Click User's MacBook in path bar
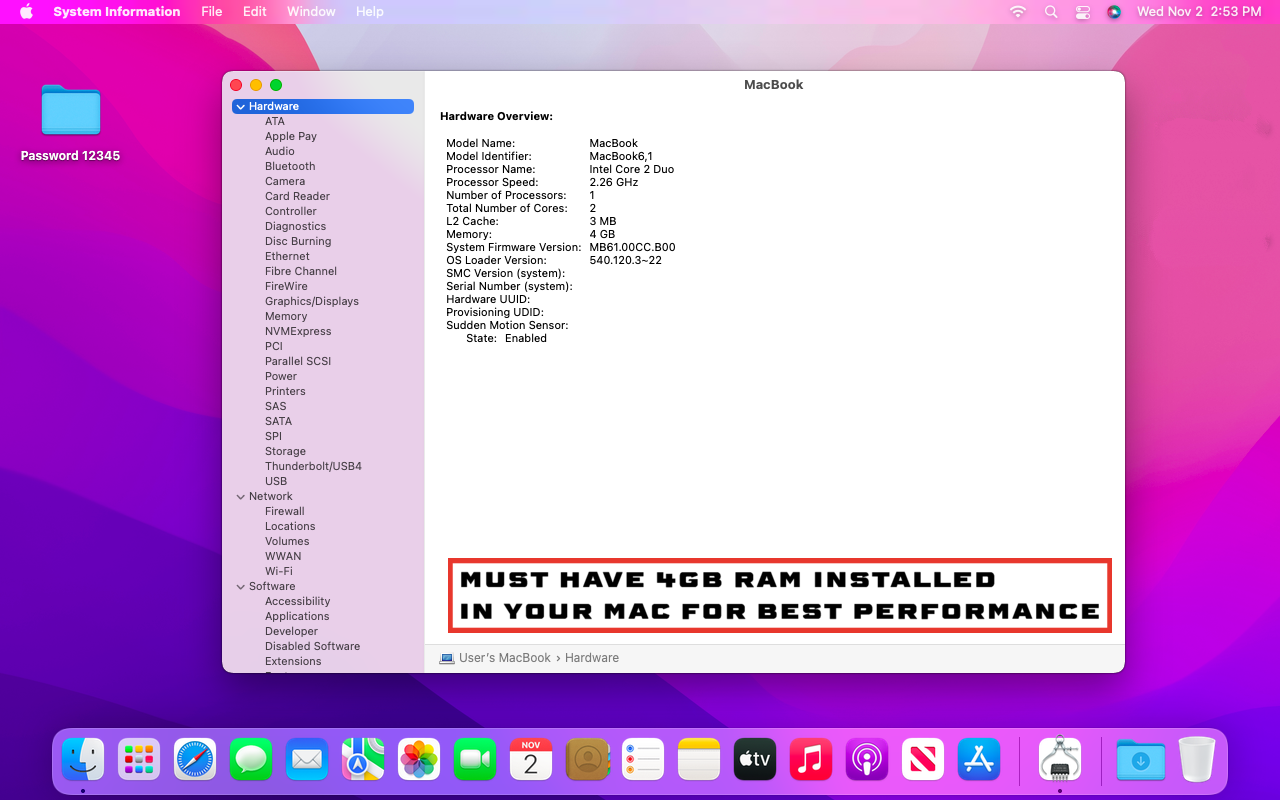Viewport: 1280px width, 800px height. click(505, 658)
